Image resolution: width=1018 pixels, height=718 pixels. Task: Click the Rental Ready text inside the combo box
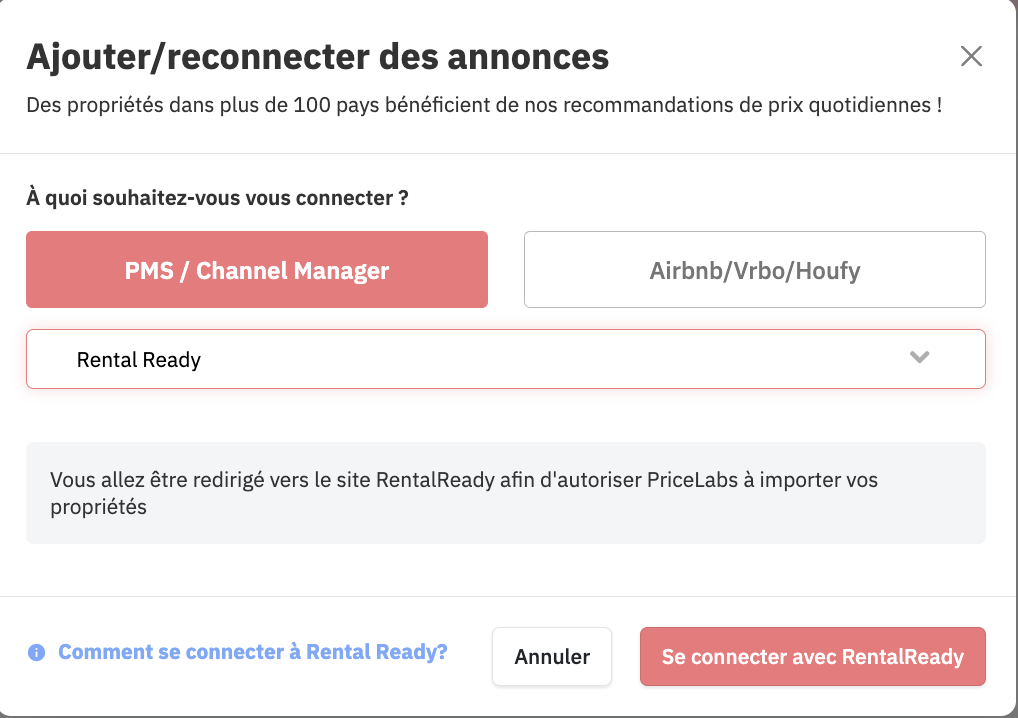(139, 360)
